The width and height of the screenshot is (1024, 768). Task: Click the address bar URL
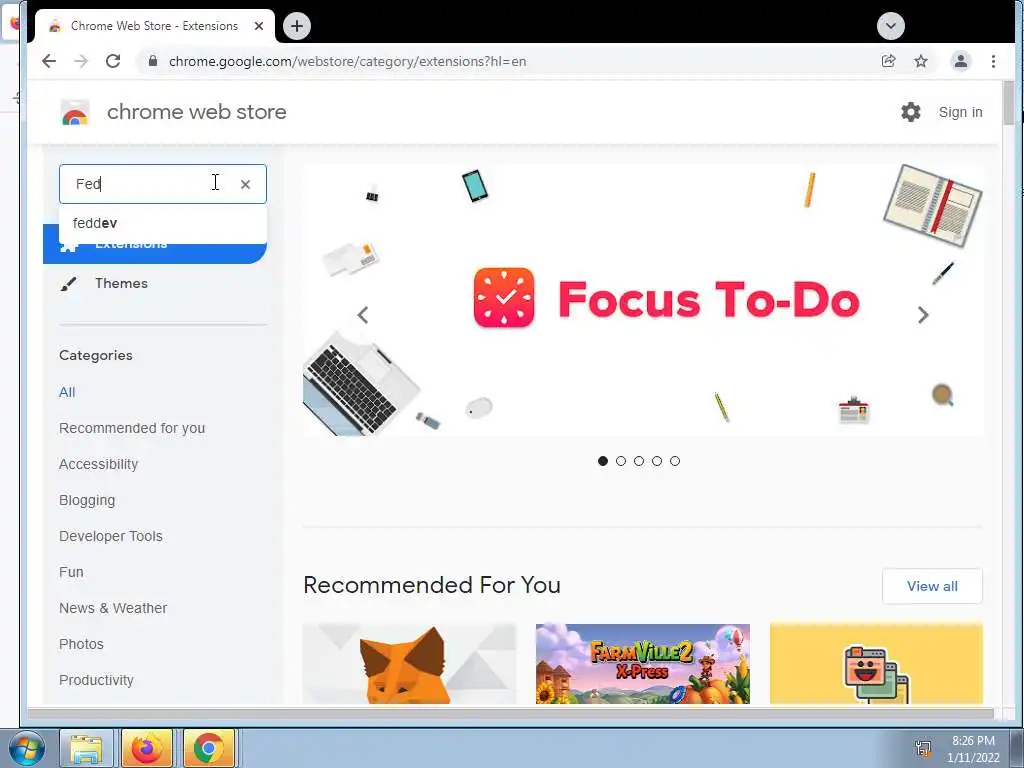click(347, 61)
